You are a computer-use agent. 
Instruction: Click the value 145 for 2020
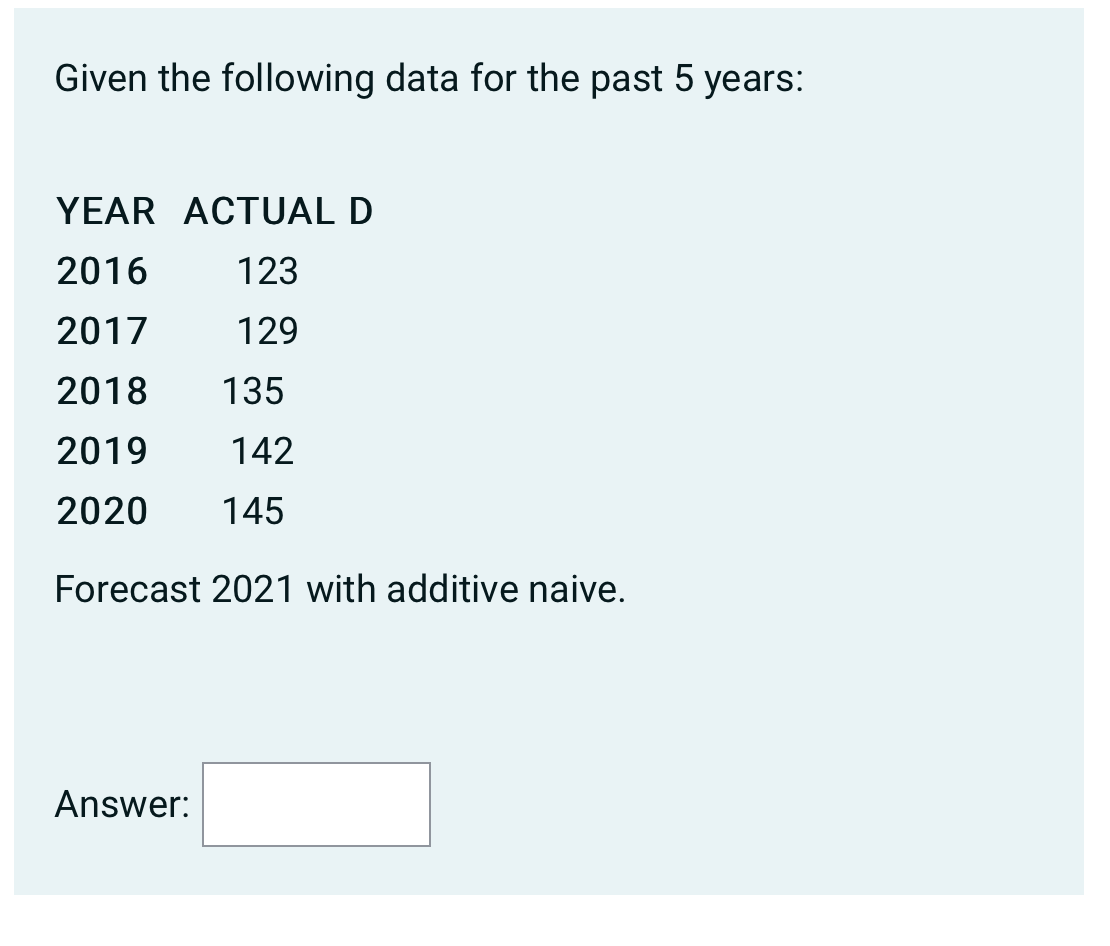tap(254, 511)
